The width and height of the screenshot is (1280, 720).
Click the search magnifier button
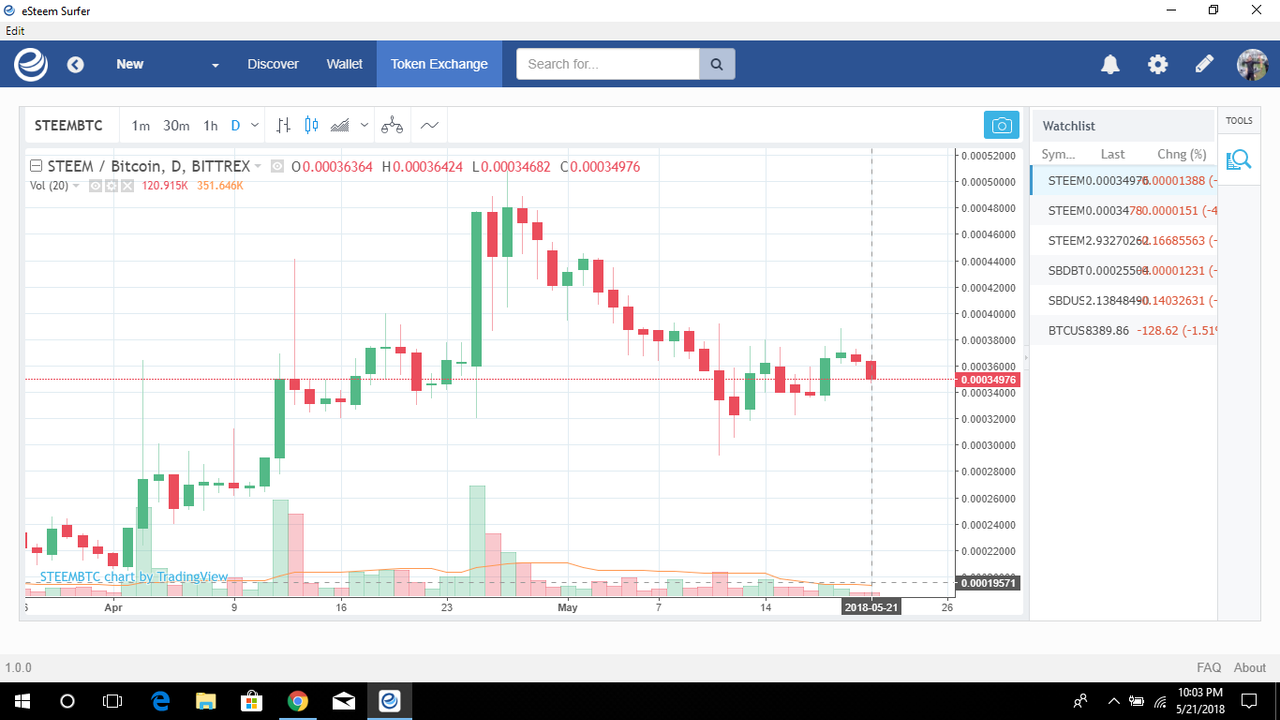716,64
